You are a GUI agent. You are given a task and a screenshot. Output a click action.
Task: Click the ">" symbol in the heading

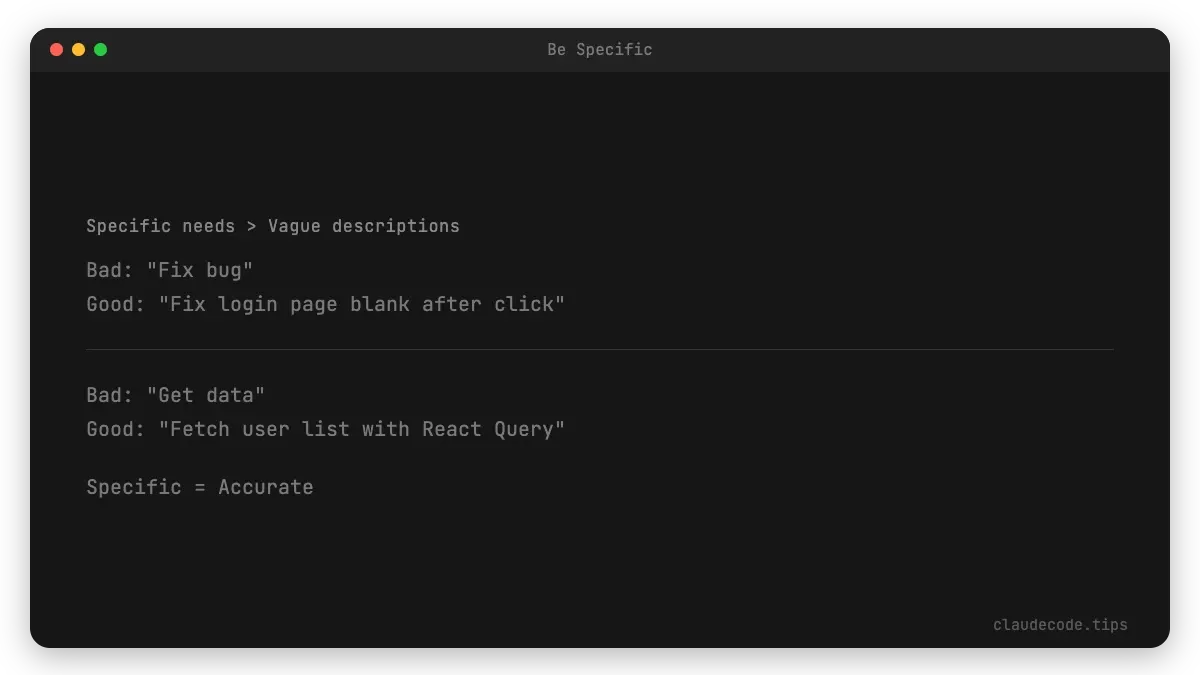pos(251,226)
